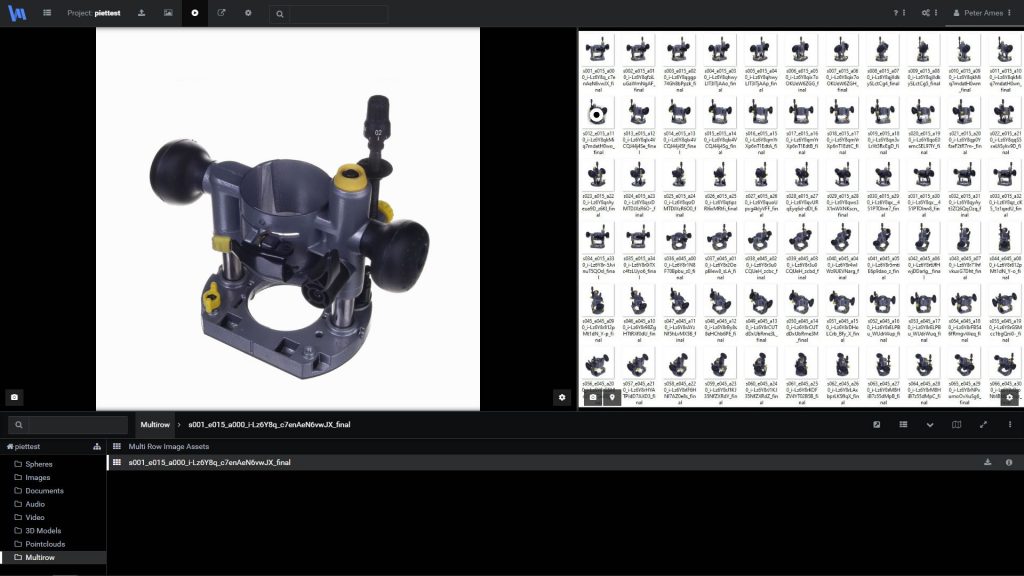Focus the asset browser search field
Viewport: 1024px width, 576px height.
pyautogui.click(x=77, y=425)
